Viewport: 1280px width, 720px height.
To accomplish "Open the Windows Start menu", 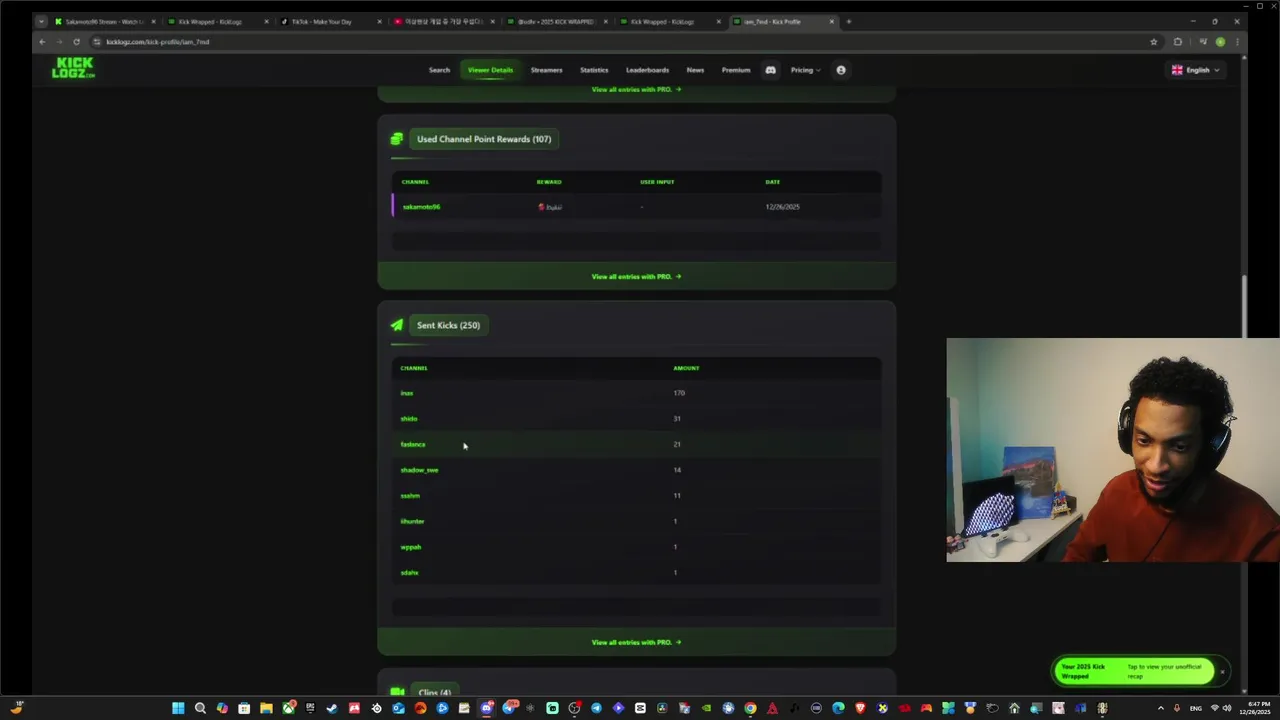I will click(x=178, y=708).
